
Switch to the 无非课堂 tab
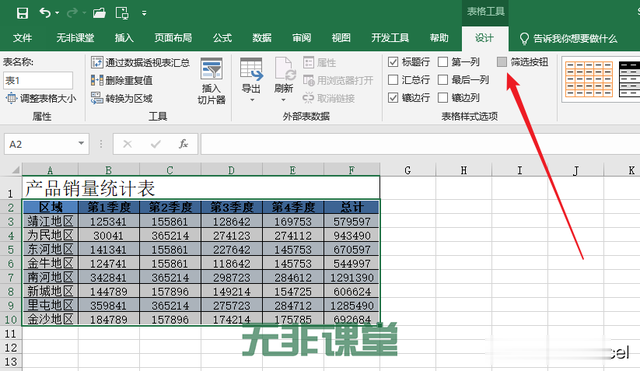(75, 38)
